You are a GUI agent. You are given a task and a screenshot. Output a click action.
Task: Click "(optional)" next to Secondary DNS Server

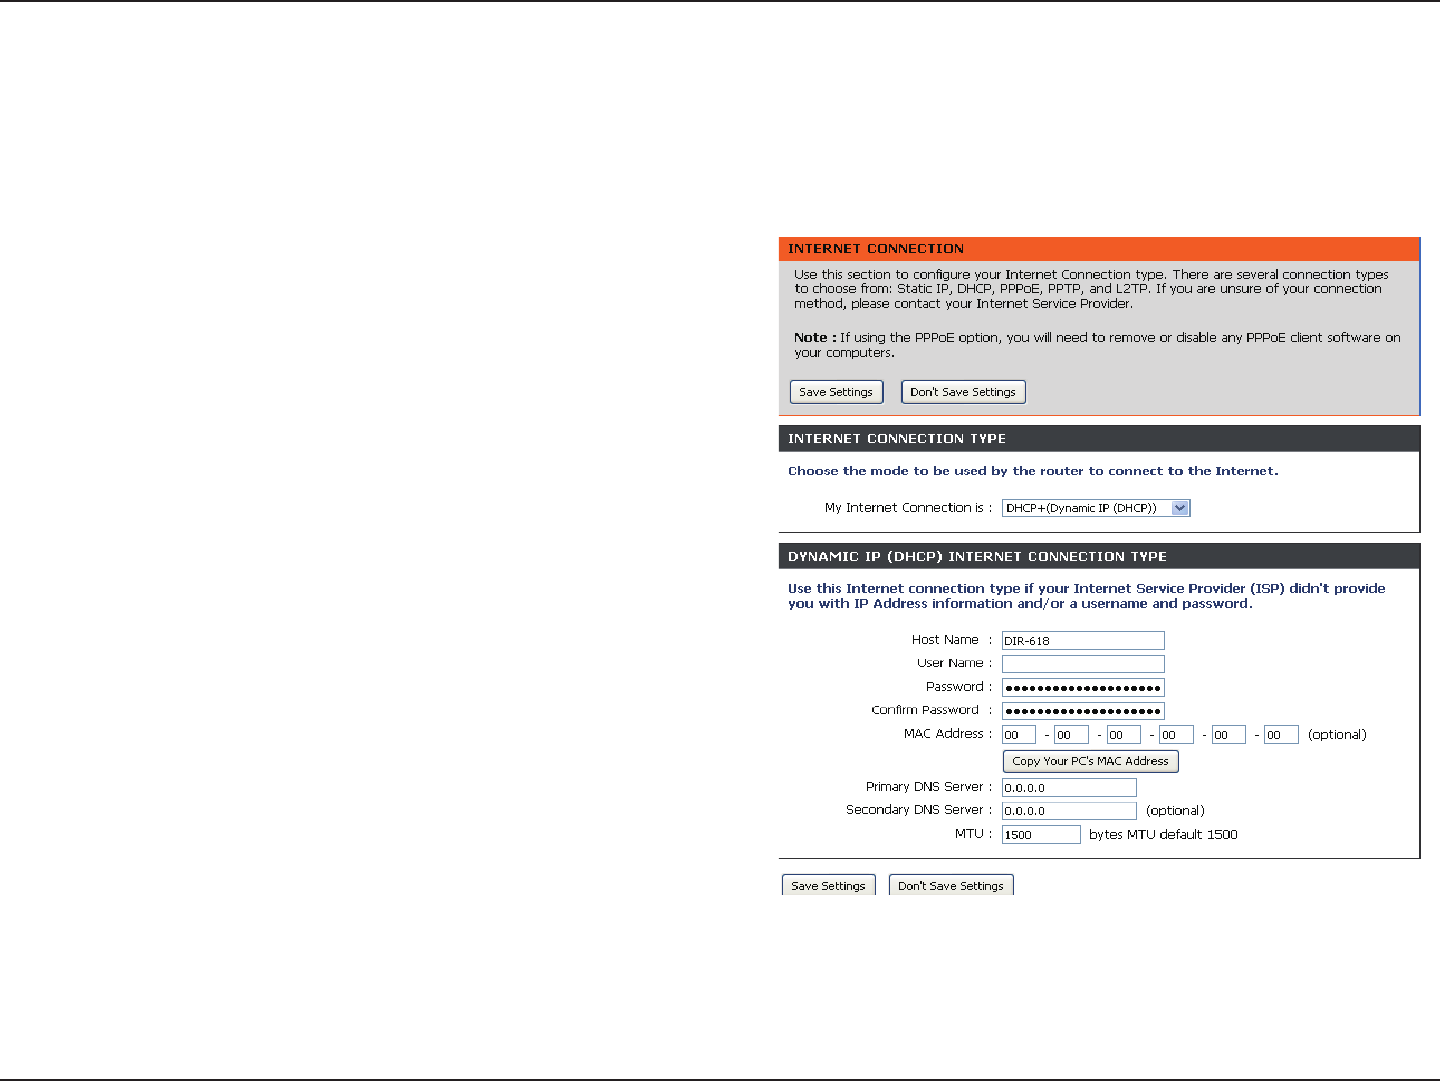click(1175, 811)
